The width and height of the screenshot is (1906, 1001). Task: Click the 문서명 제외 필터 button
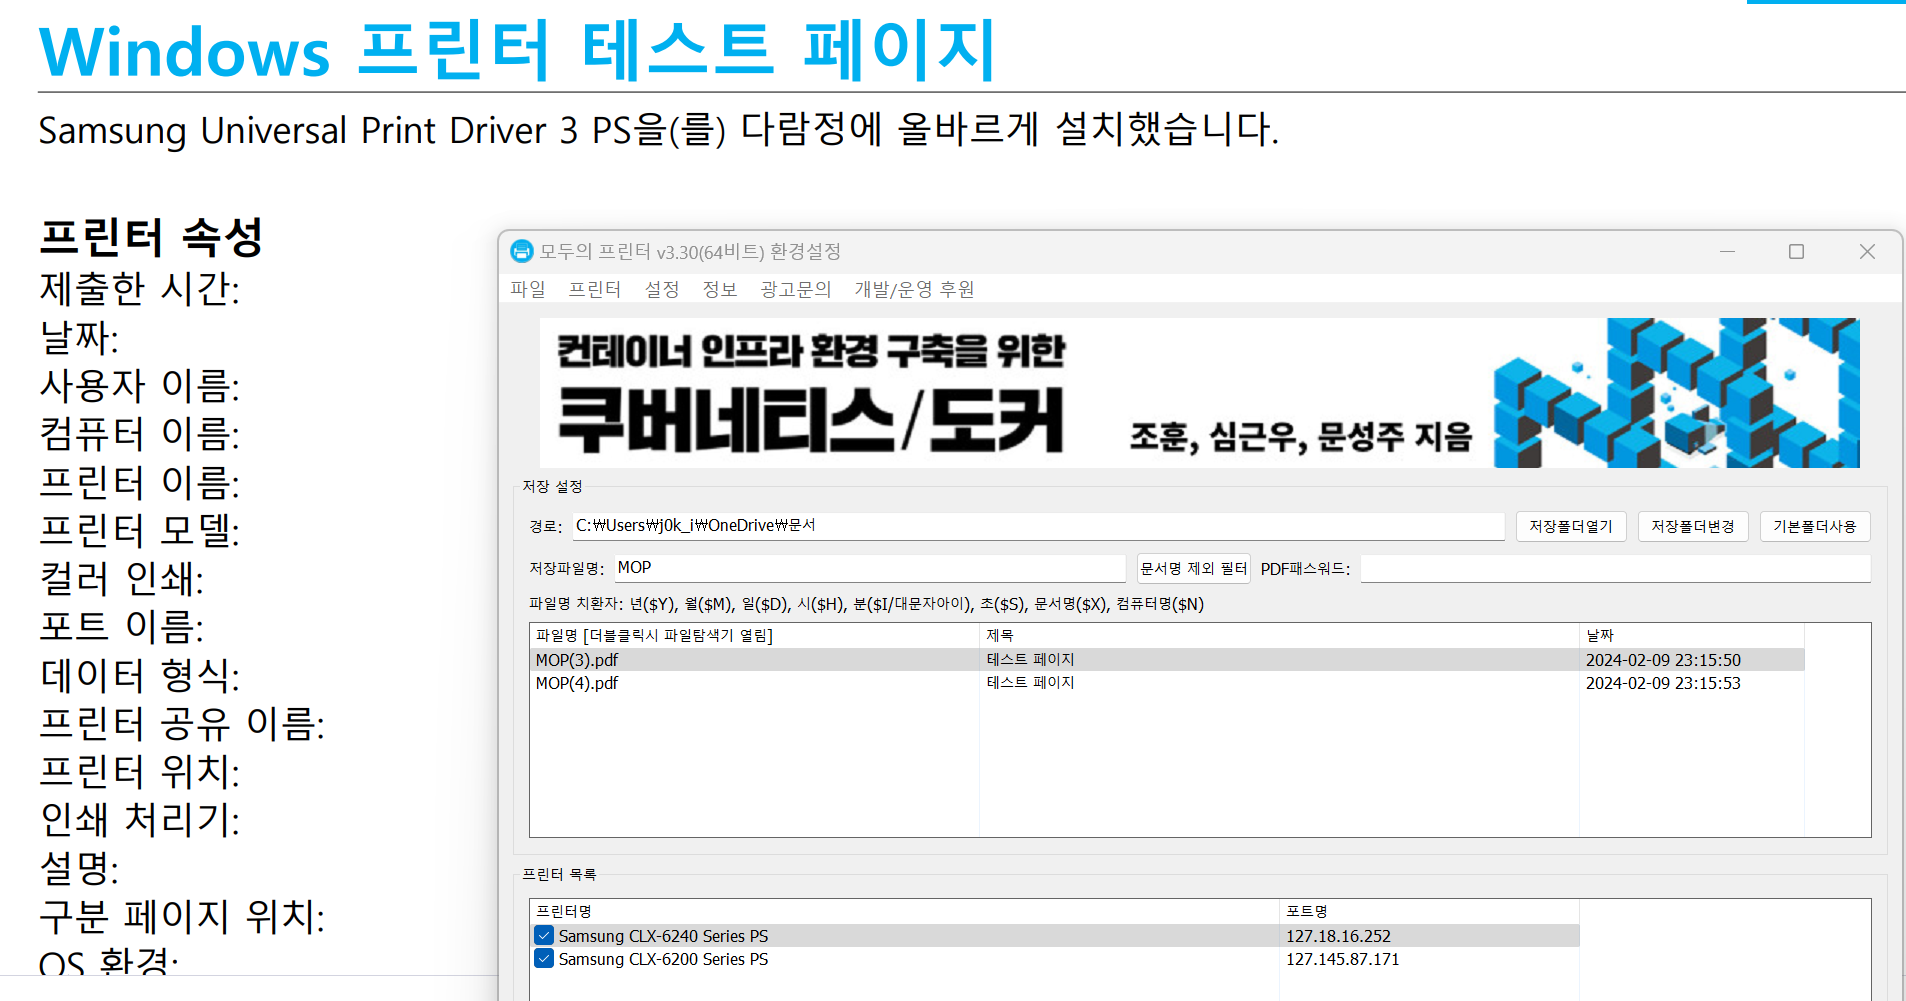click(x=1194, y=568)
